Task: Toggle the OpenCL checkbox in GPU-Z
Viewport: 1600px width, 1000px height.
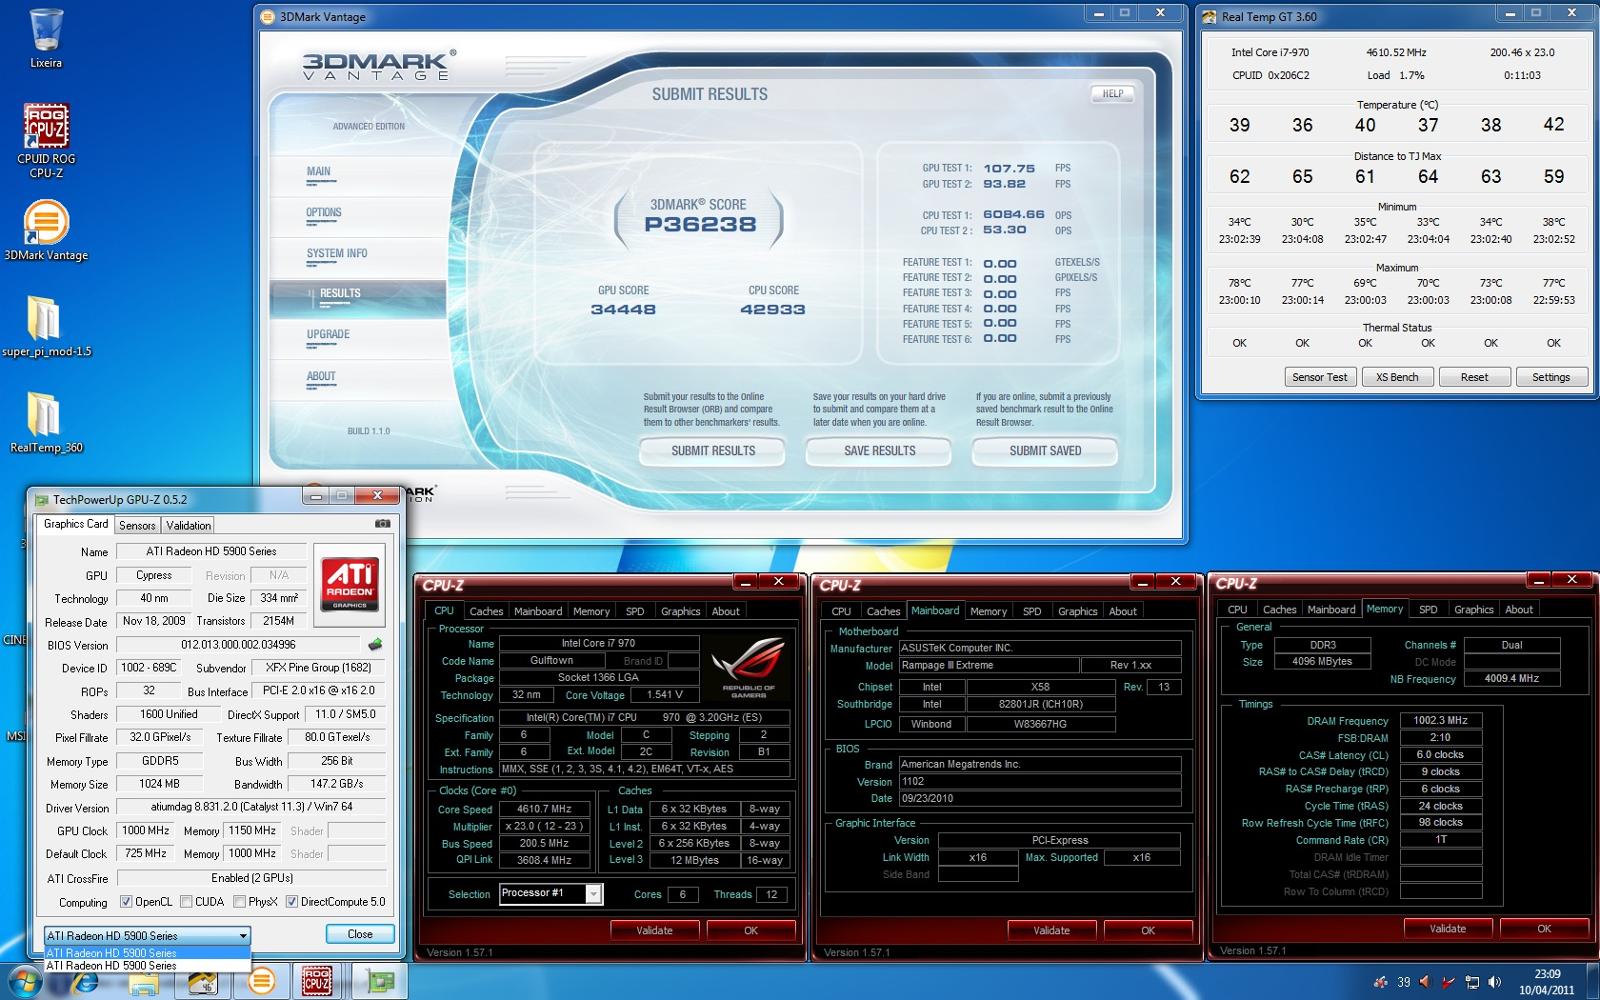Action: [x=126, y=901]
